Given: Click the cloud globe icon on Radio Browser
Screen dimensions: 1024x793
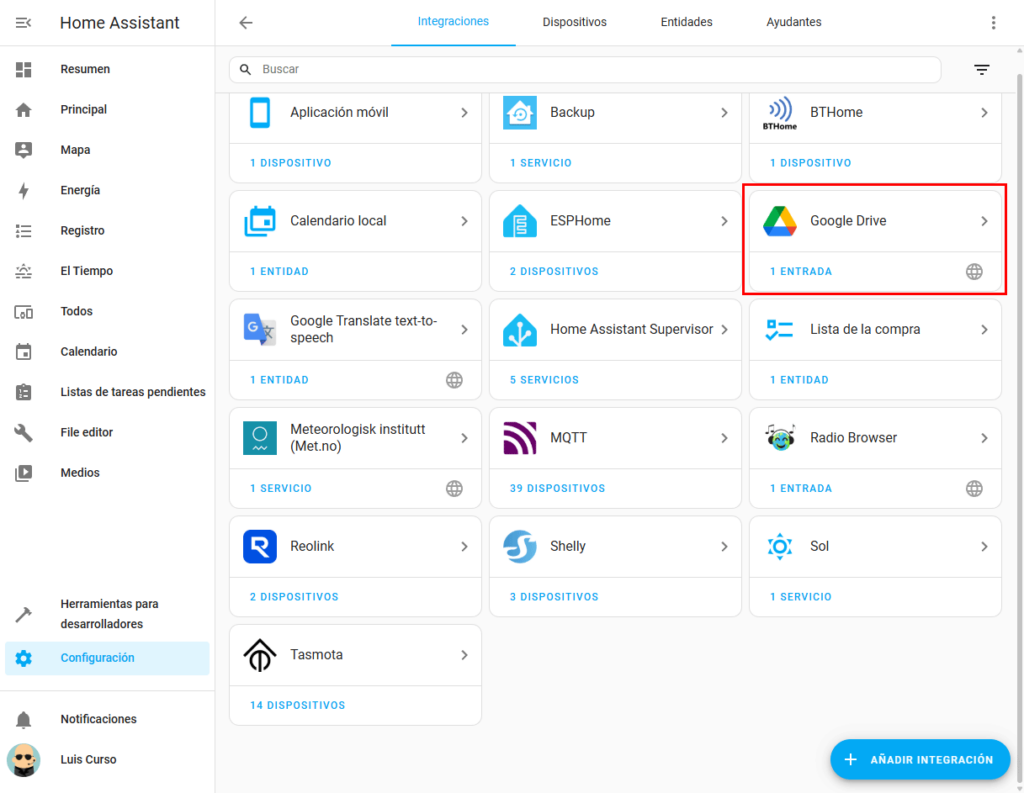Looking at the screenshot, I should pos(974,489).
